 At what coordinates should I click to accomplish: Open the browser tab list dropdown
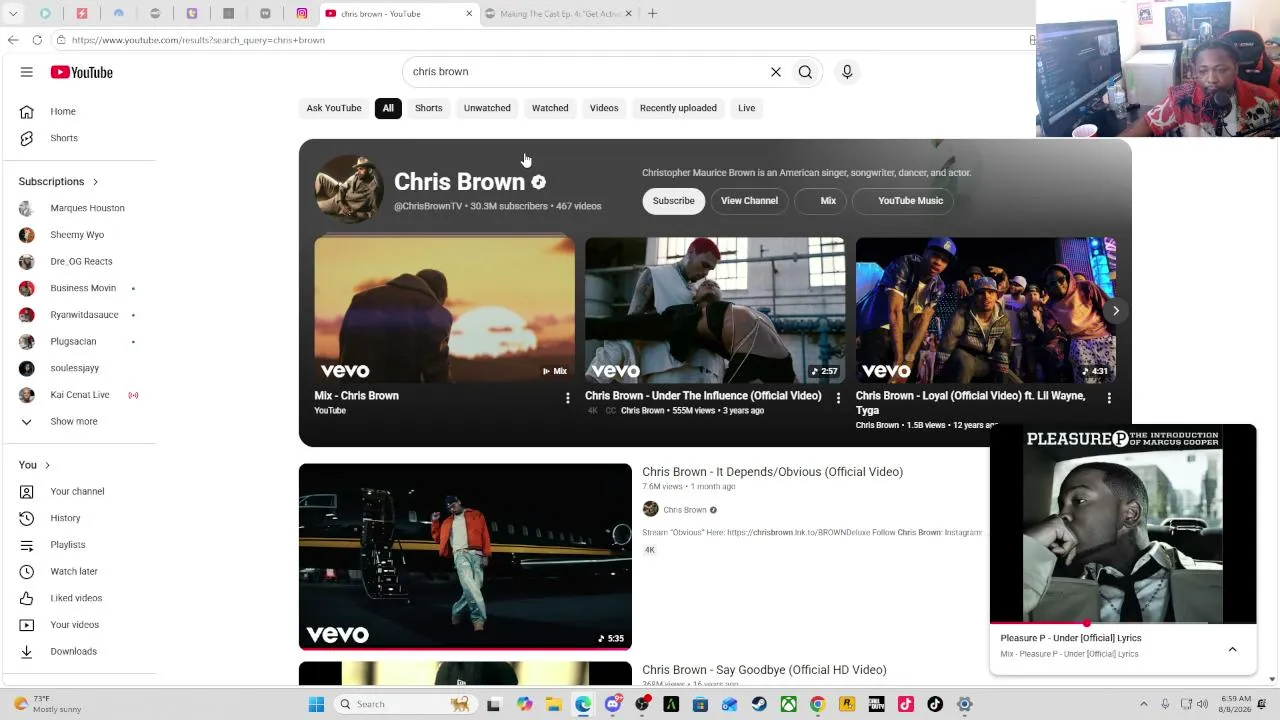coord(13,14)
